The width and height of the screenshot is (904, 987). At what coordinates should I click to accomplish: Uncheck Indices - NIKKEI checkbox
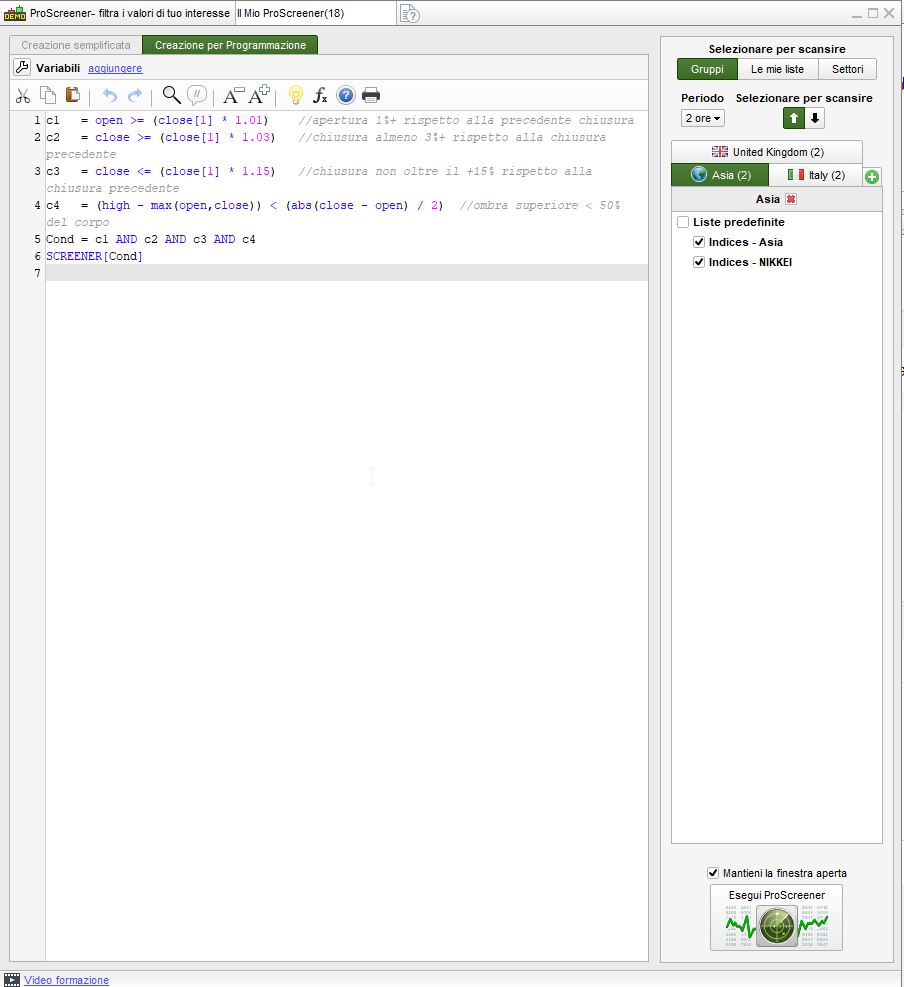point(699,262)
